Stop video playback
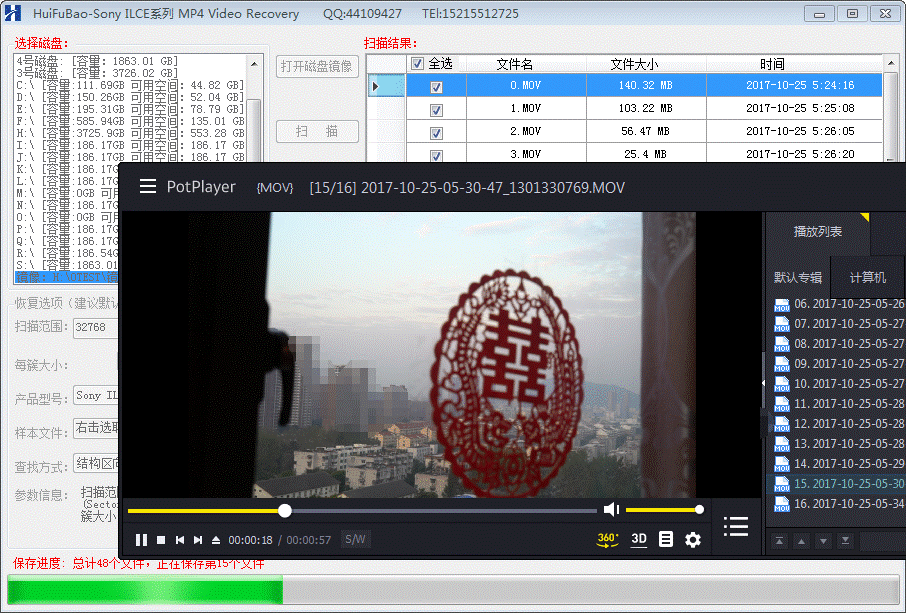906x613 pixels. click(161, 540)
